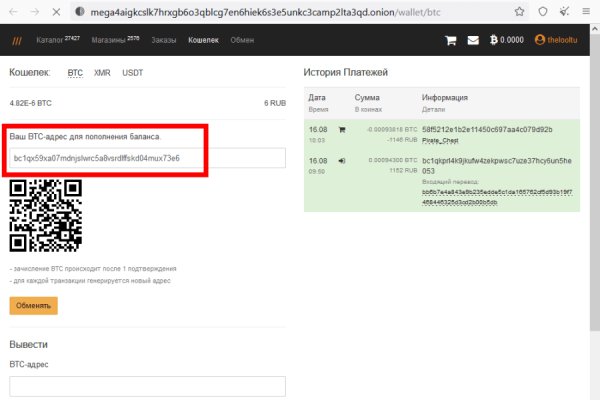Click the site logo in the header
Image resolution: width=600 pixels, height=400 pixels.
pyautogui.click(x=17, y=41)
